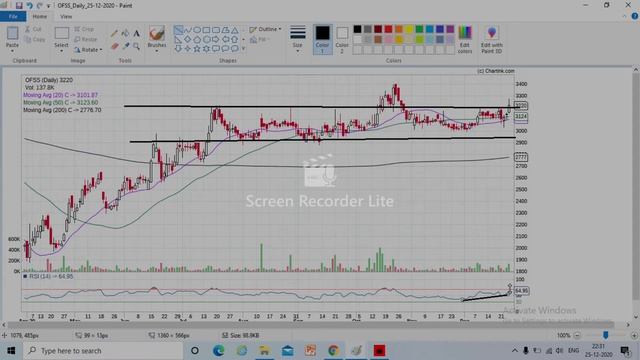Select the Text tool
This screenshot has height=360, width=640.
[x=136, y=33]
